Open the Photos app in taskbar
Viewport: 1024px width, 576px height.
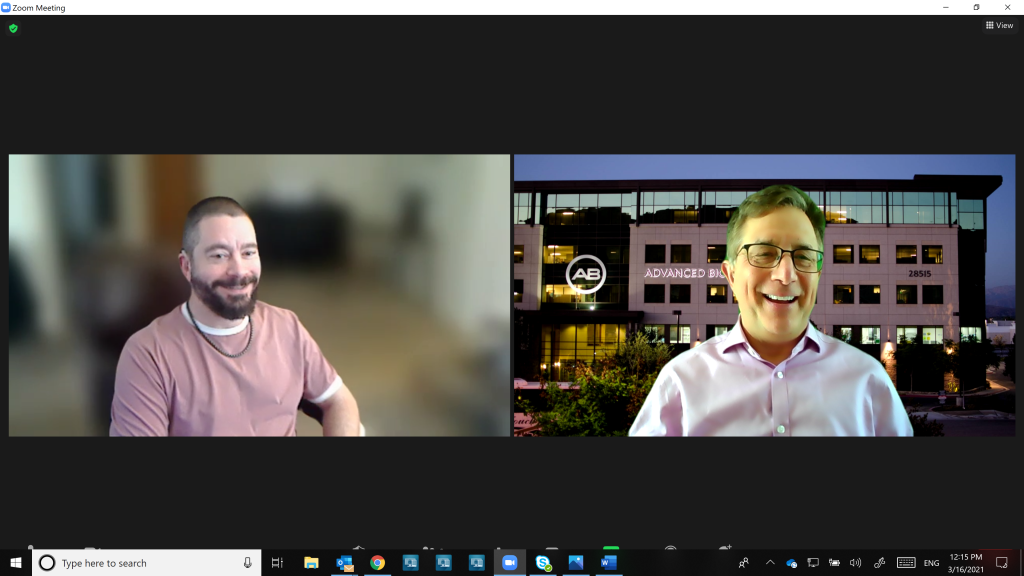pos(575,563)
